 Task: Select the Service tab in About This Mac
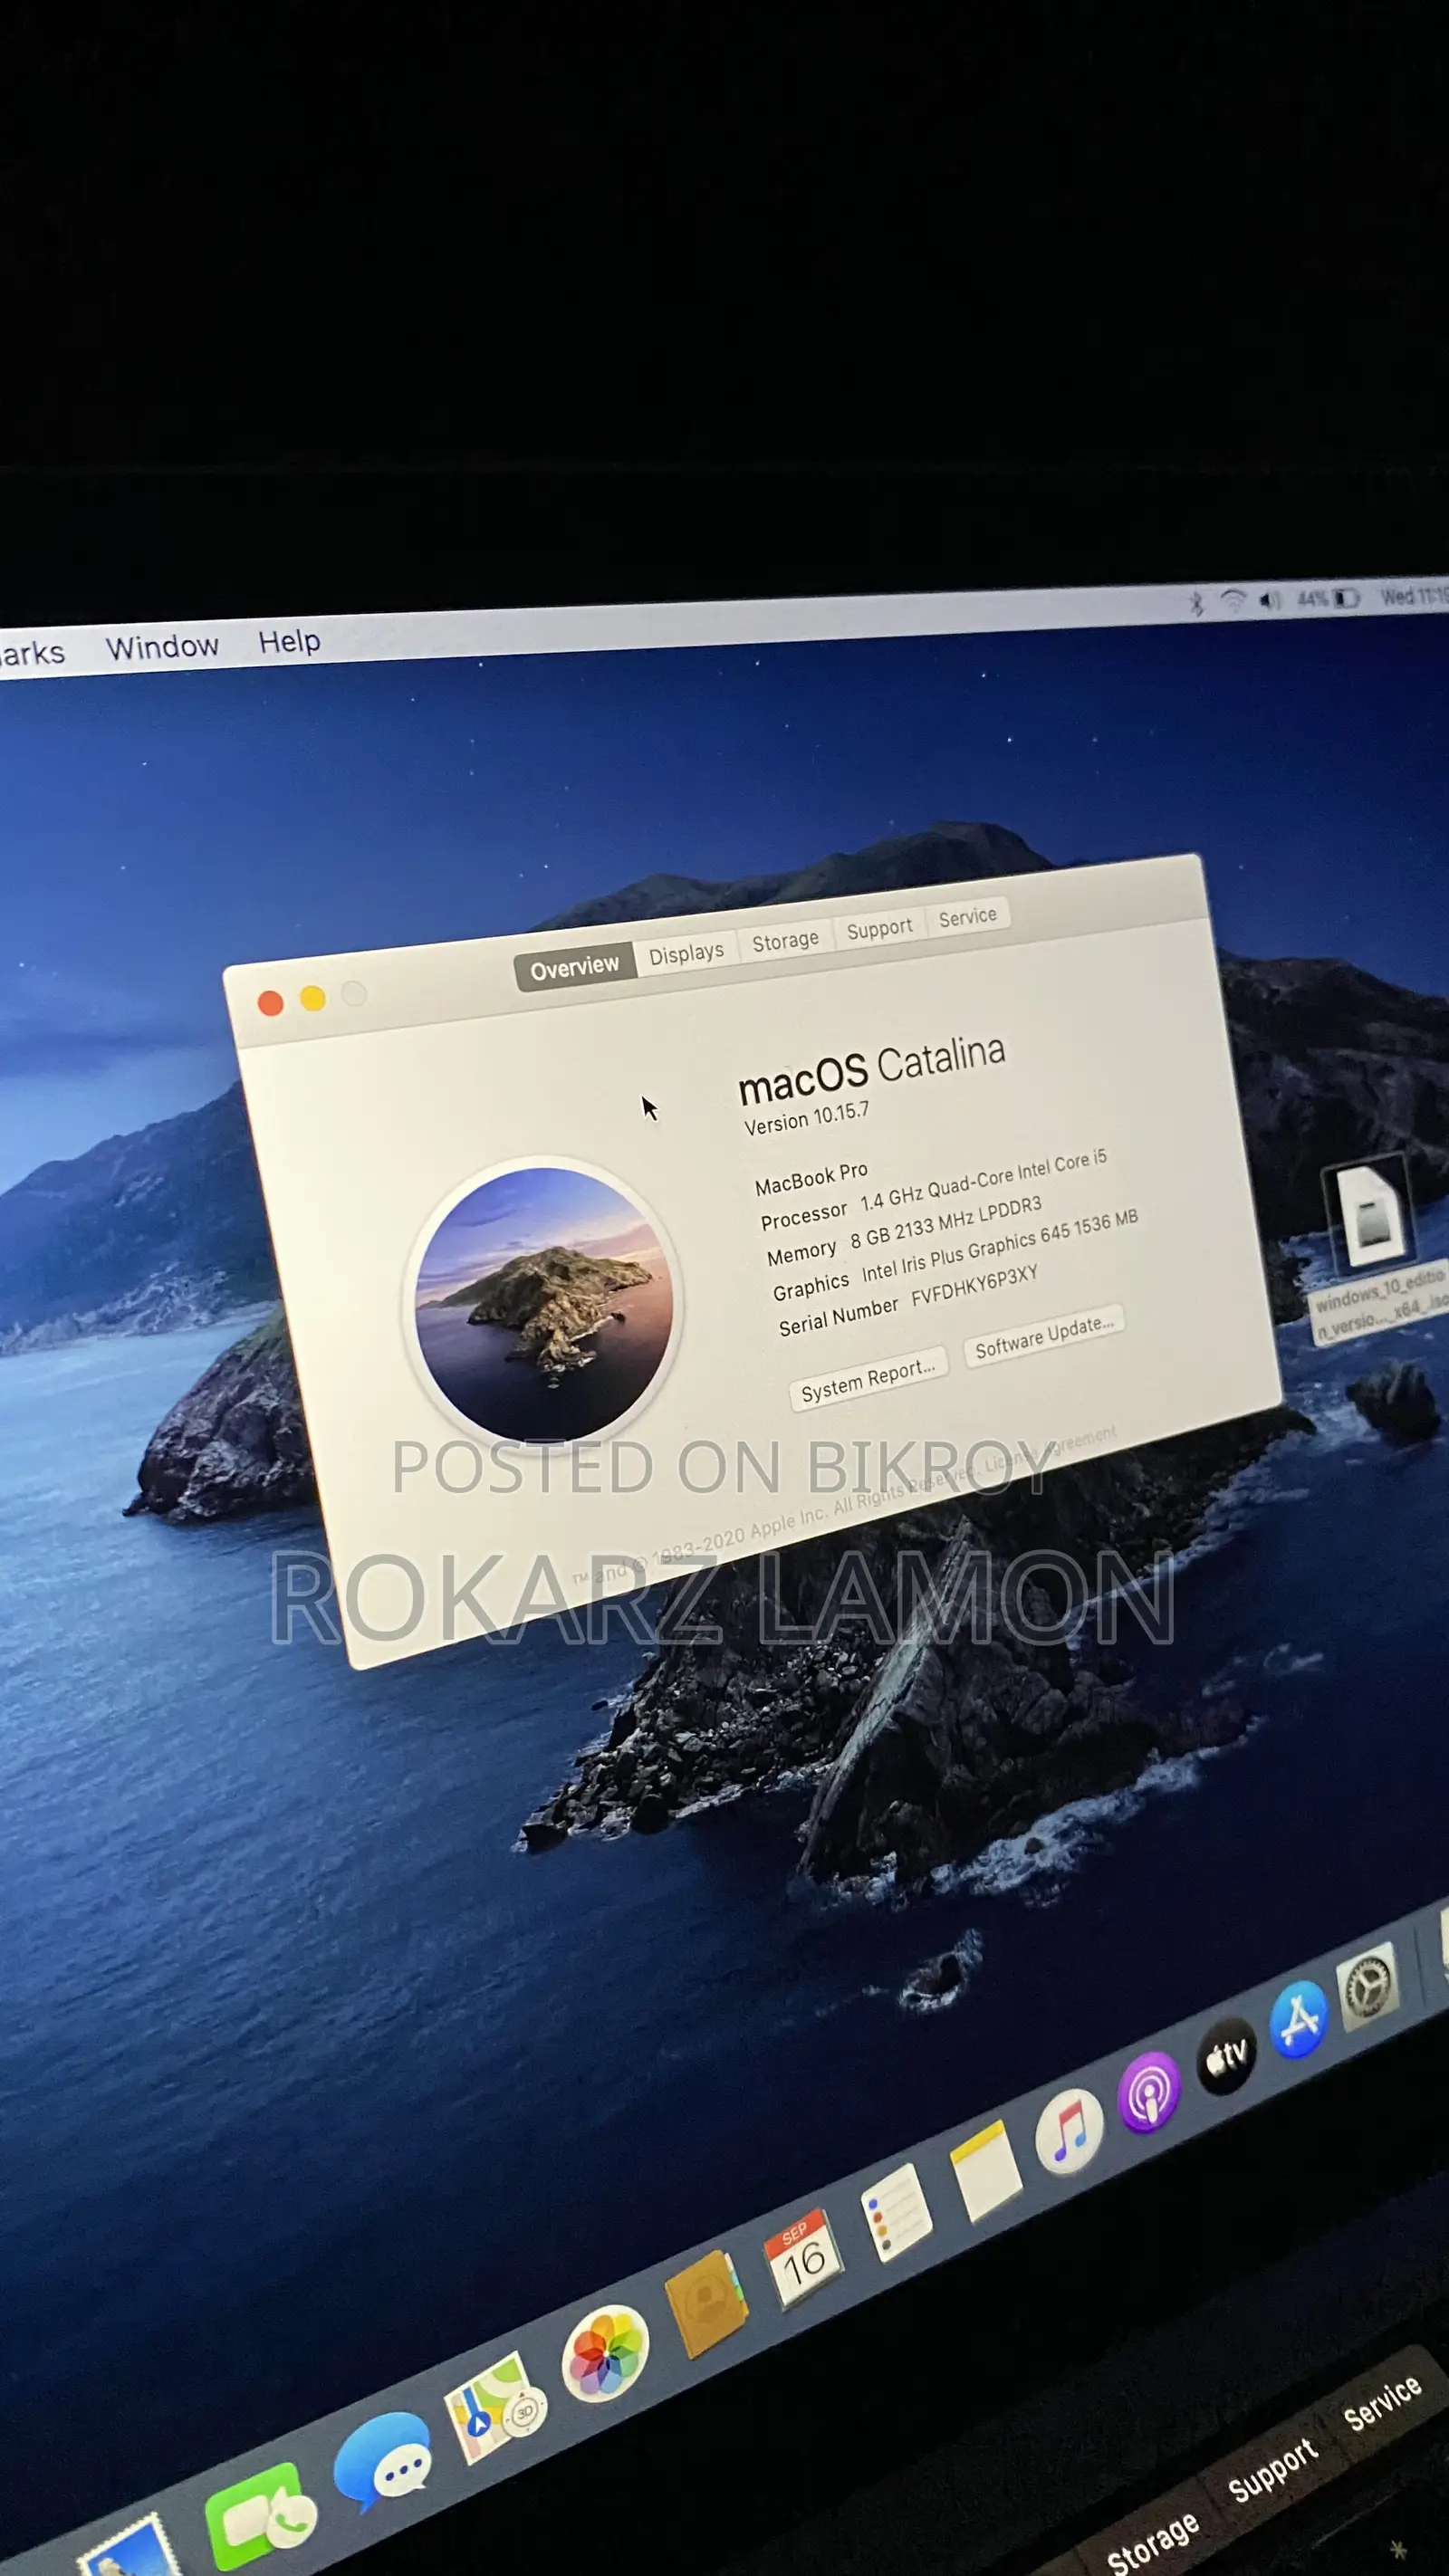[967, 915]
